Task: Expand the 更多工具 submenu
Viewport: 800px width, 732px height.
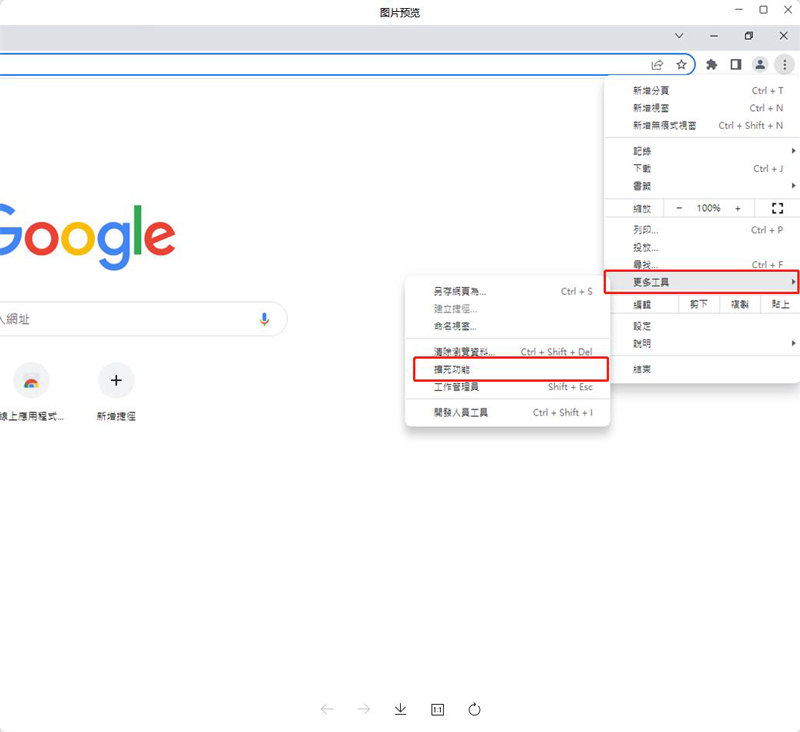Action: 702,282
